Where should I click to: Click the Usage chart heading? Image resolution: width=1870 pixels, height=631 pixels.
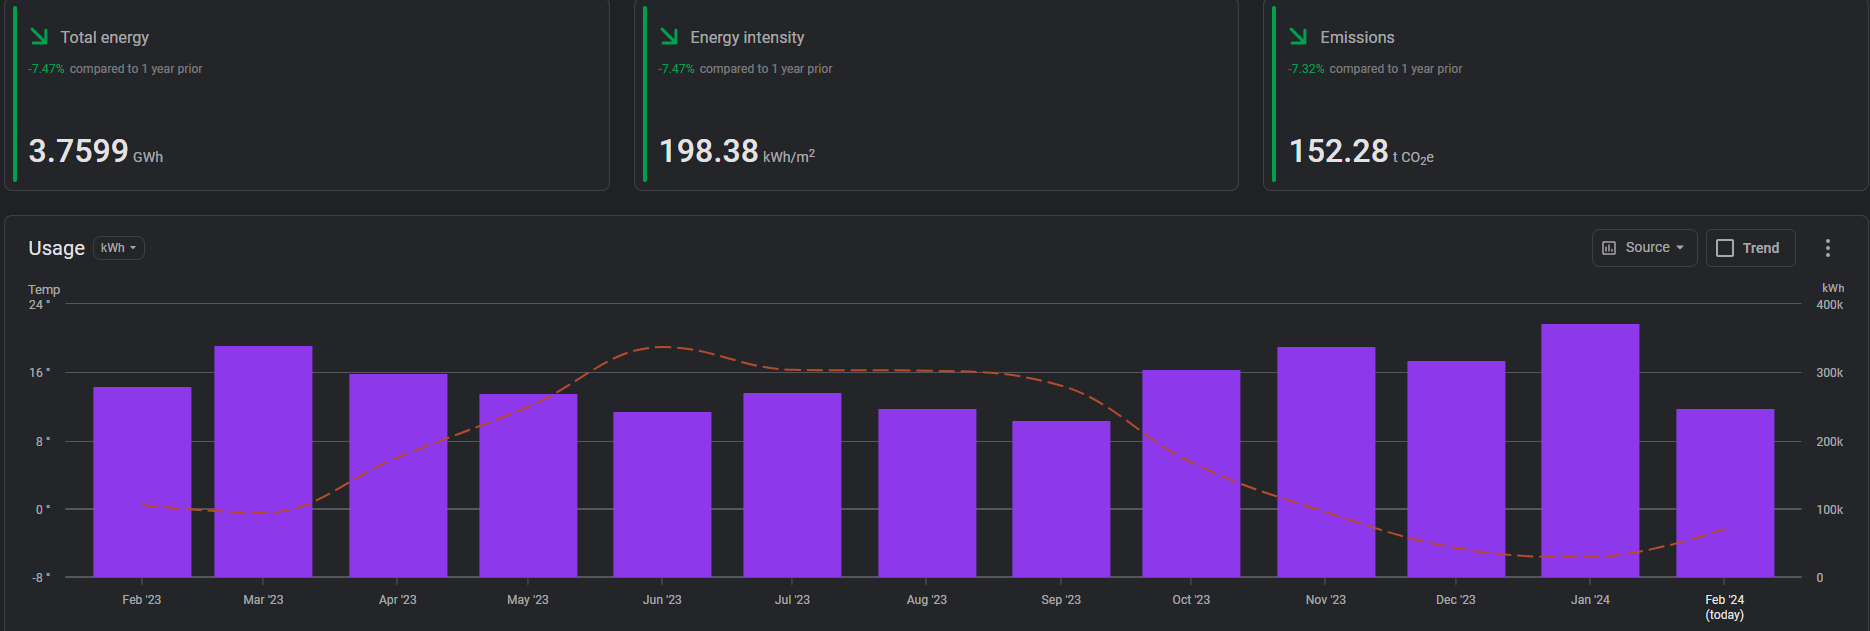56,248
